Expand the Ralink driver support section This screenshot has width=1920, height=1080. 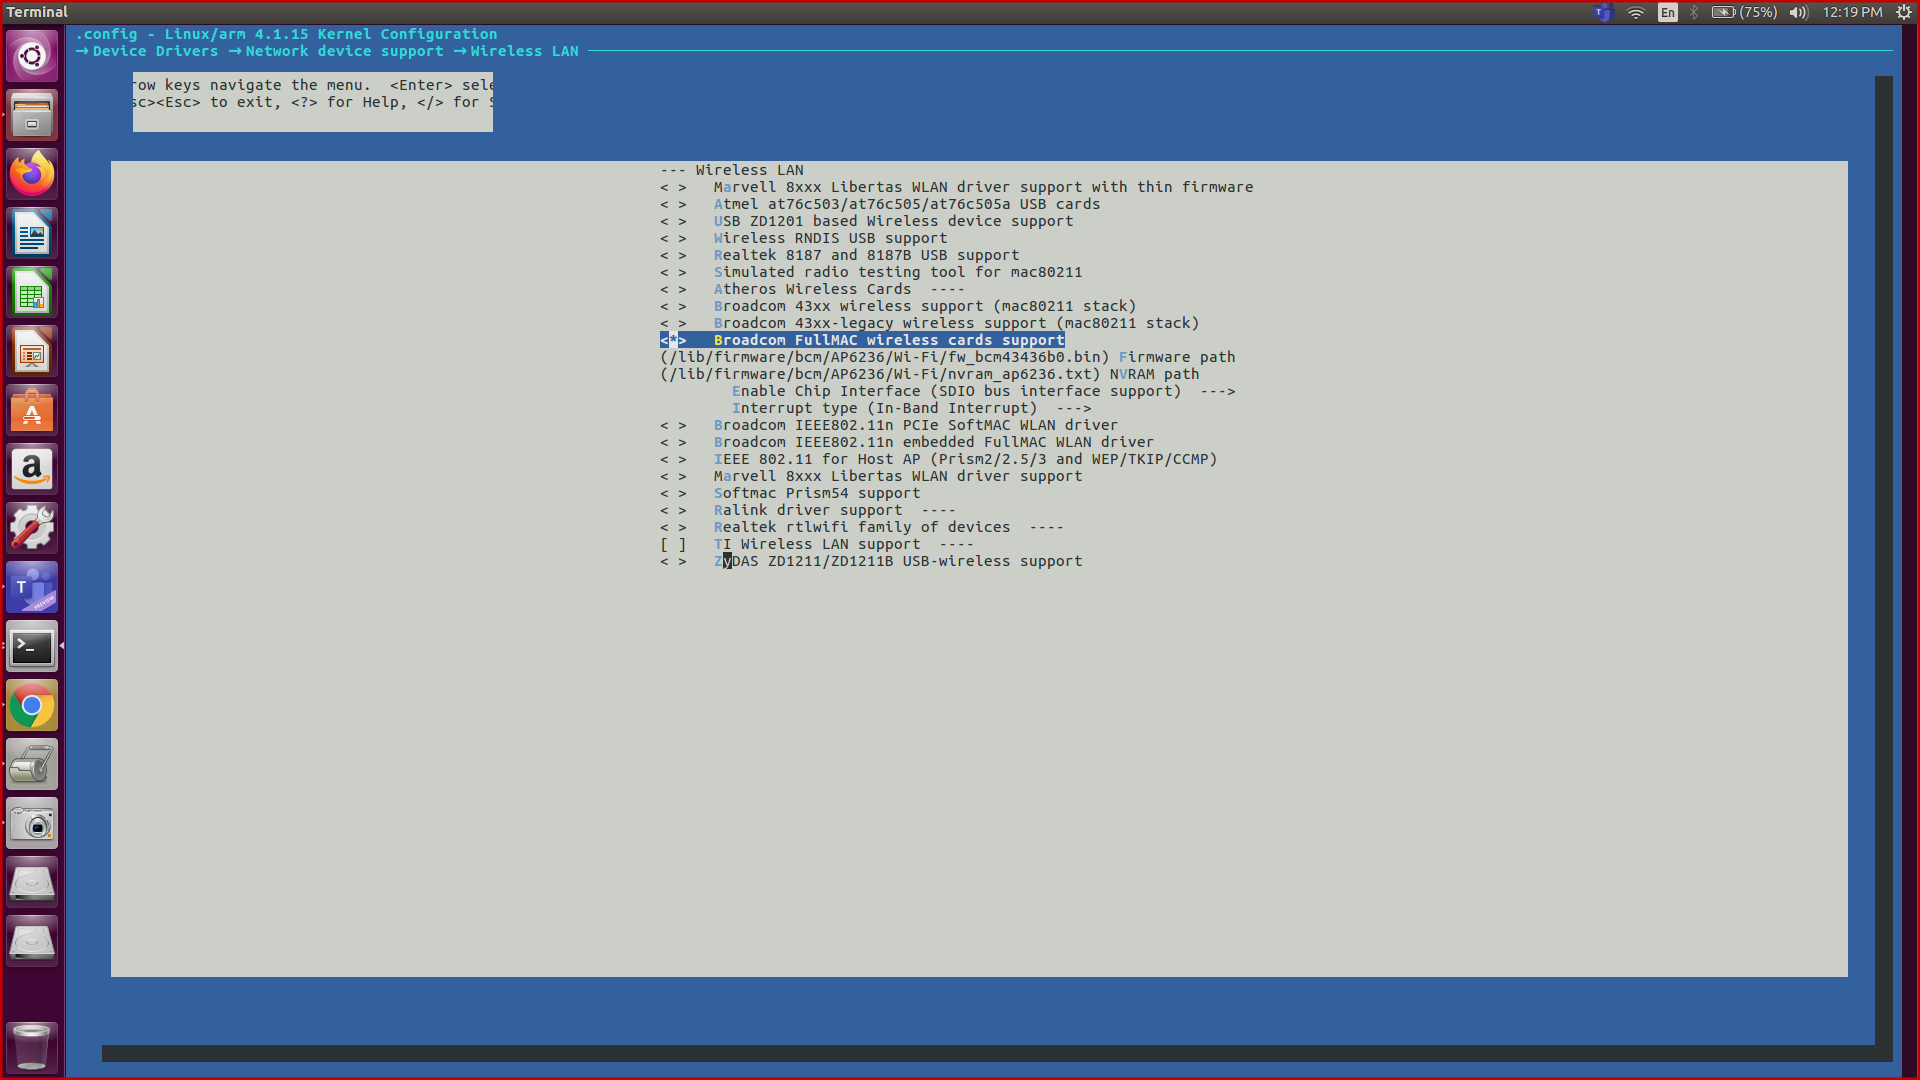tap(808, 510)
